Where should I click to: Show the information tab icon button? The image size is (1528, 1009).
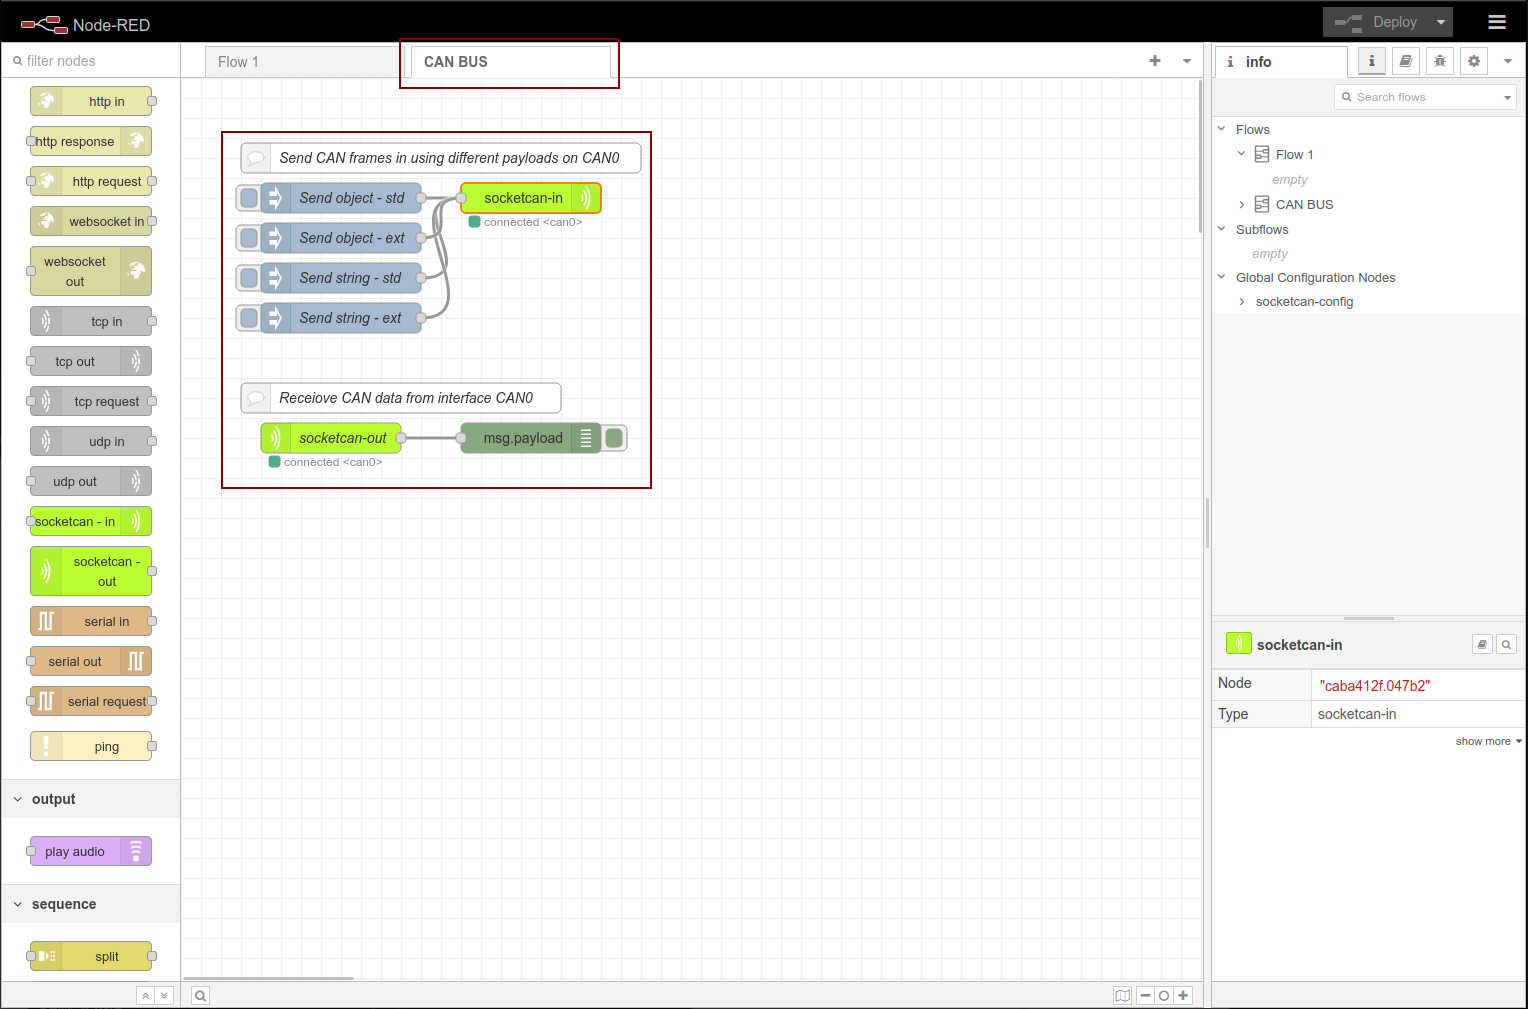(x=1371, y=61)
